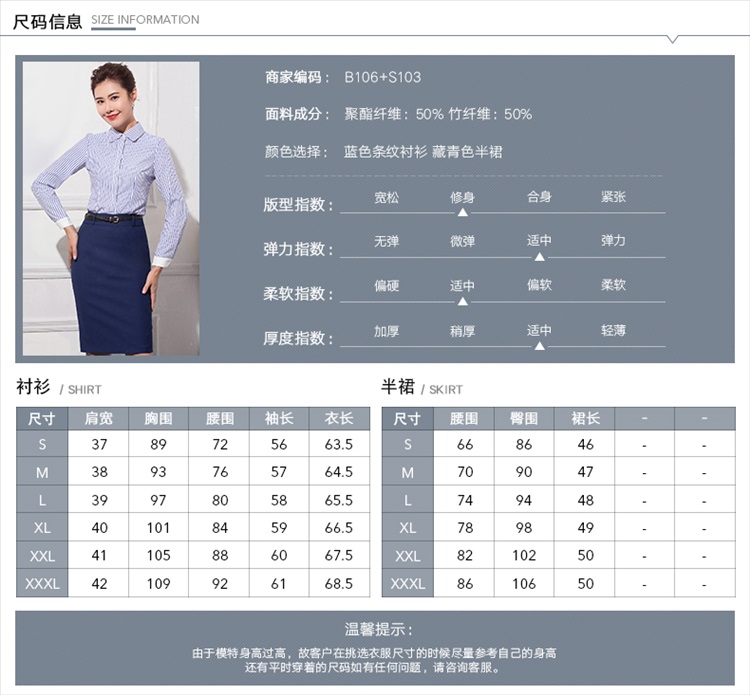Select the XXXL size cell in skirt table
This screenshot has width=750, height=695.
407,584
